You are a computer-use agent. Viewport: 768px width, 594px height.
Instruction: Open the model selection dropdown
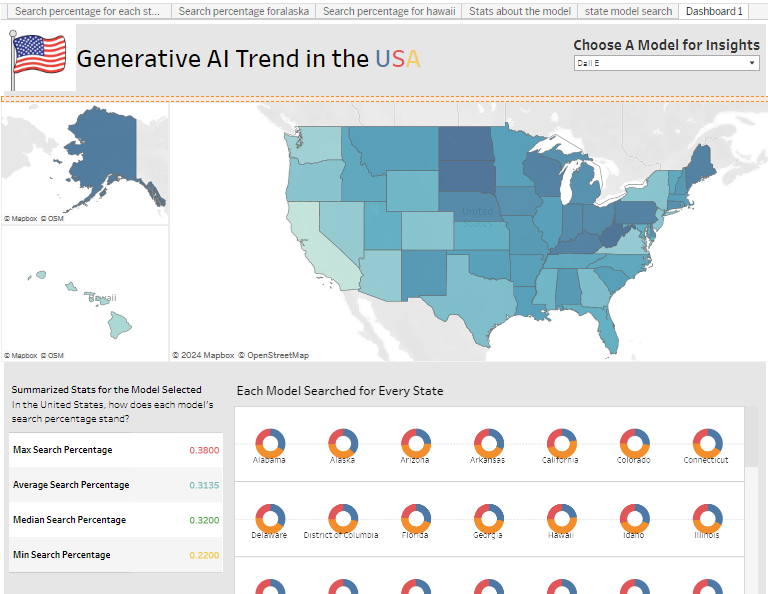click(666, 63)
